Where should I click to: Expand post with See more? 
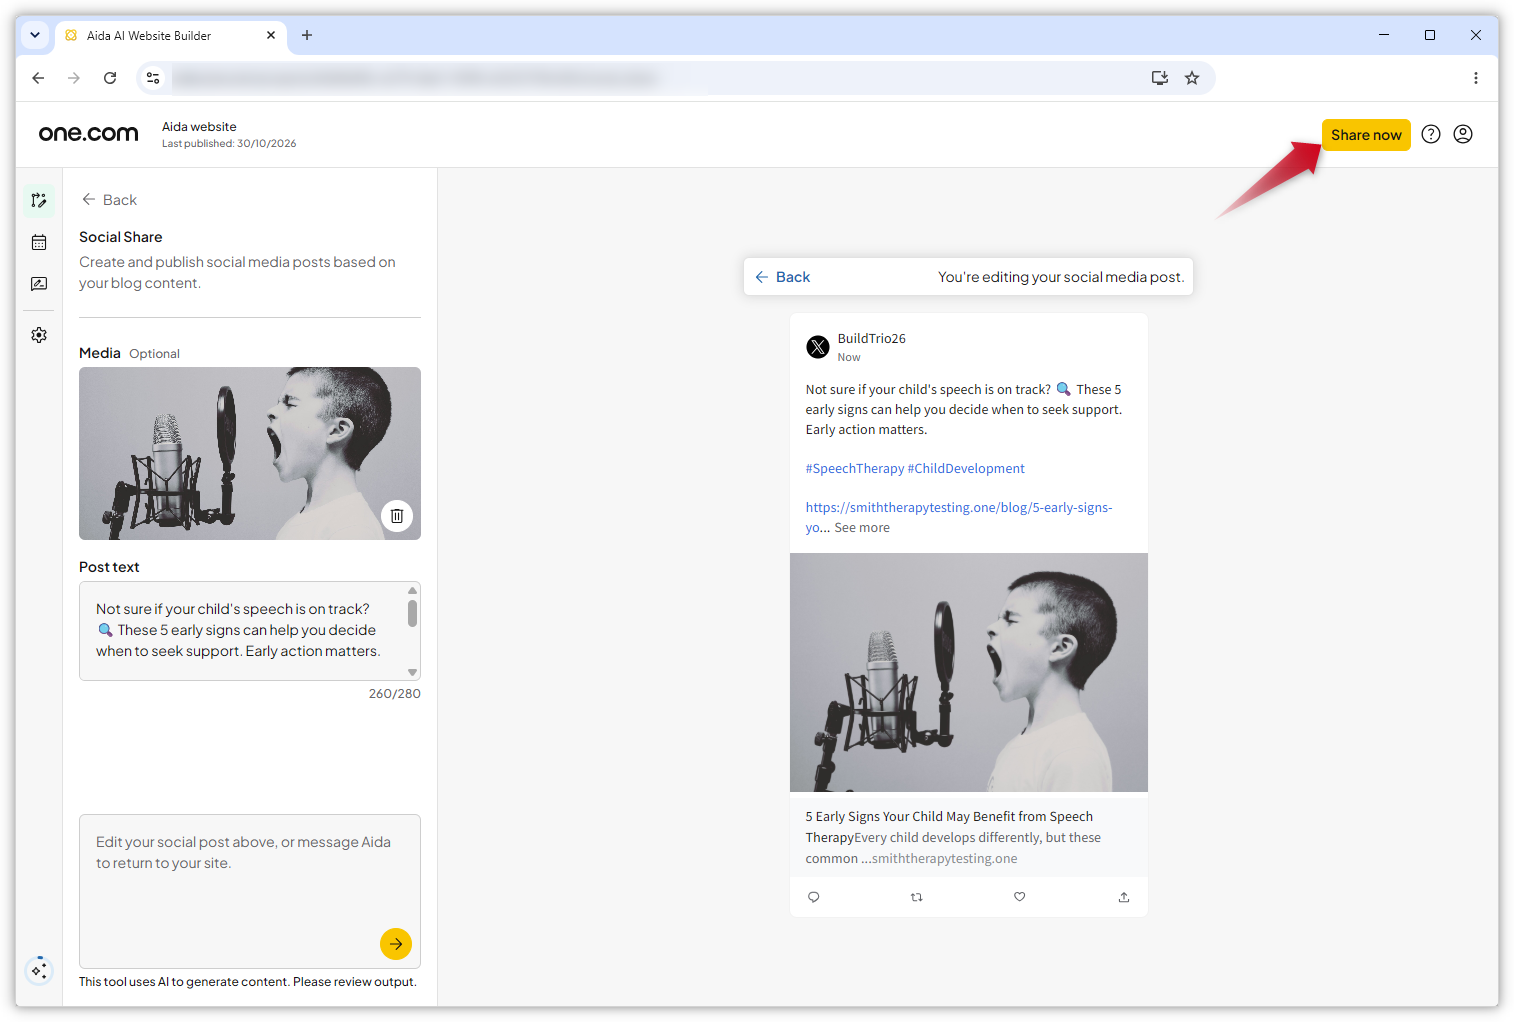pyautogui.click(x=862, y=528)
